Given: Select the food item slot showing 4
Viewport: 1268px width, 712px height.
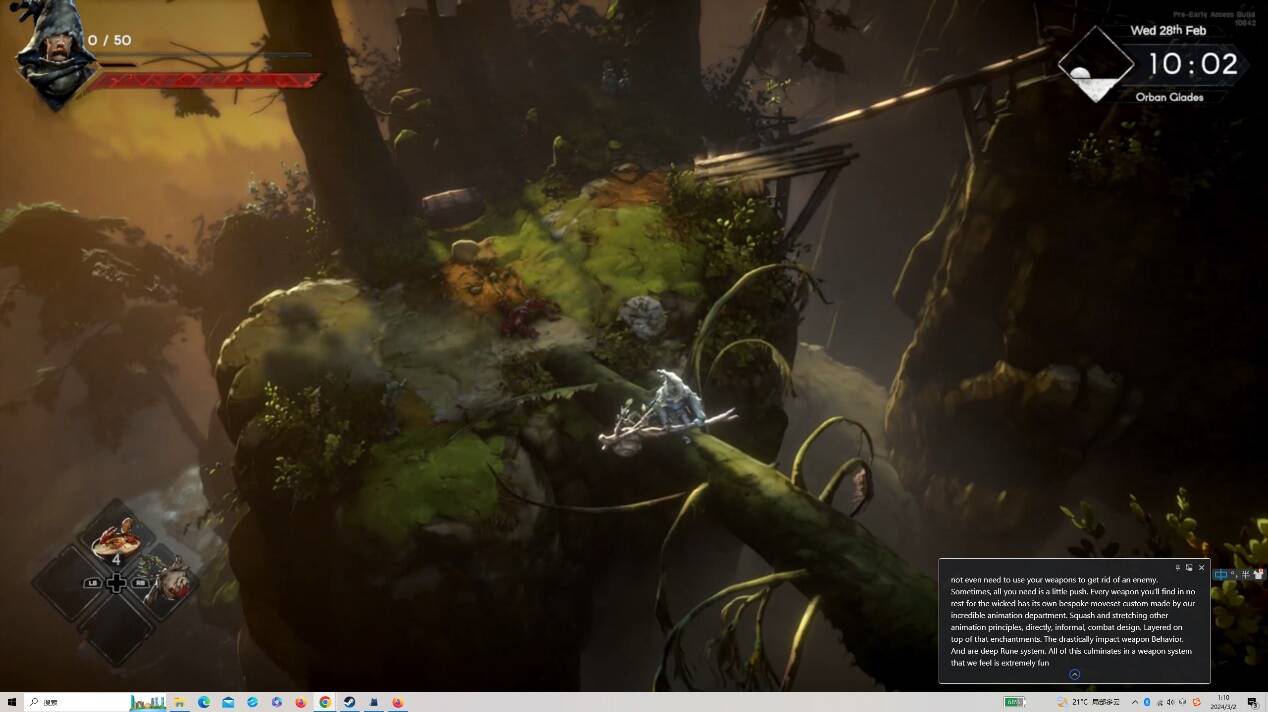Looking at the screenshot, I should pyautogui.click(x=117, y=543).
